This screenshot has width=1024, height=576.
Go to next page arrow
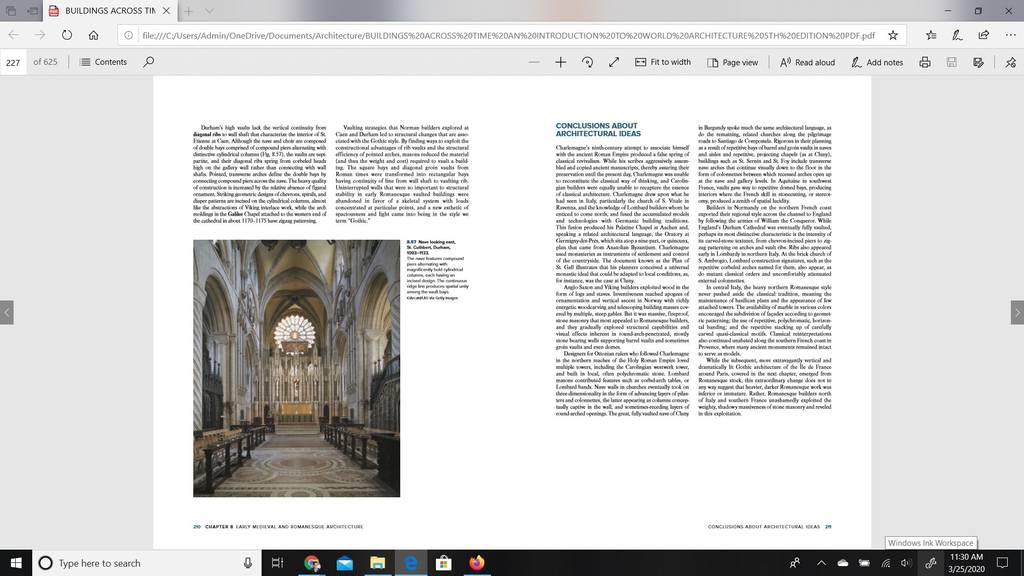[1017, 312]
